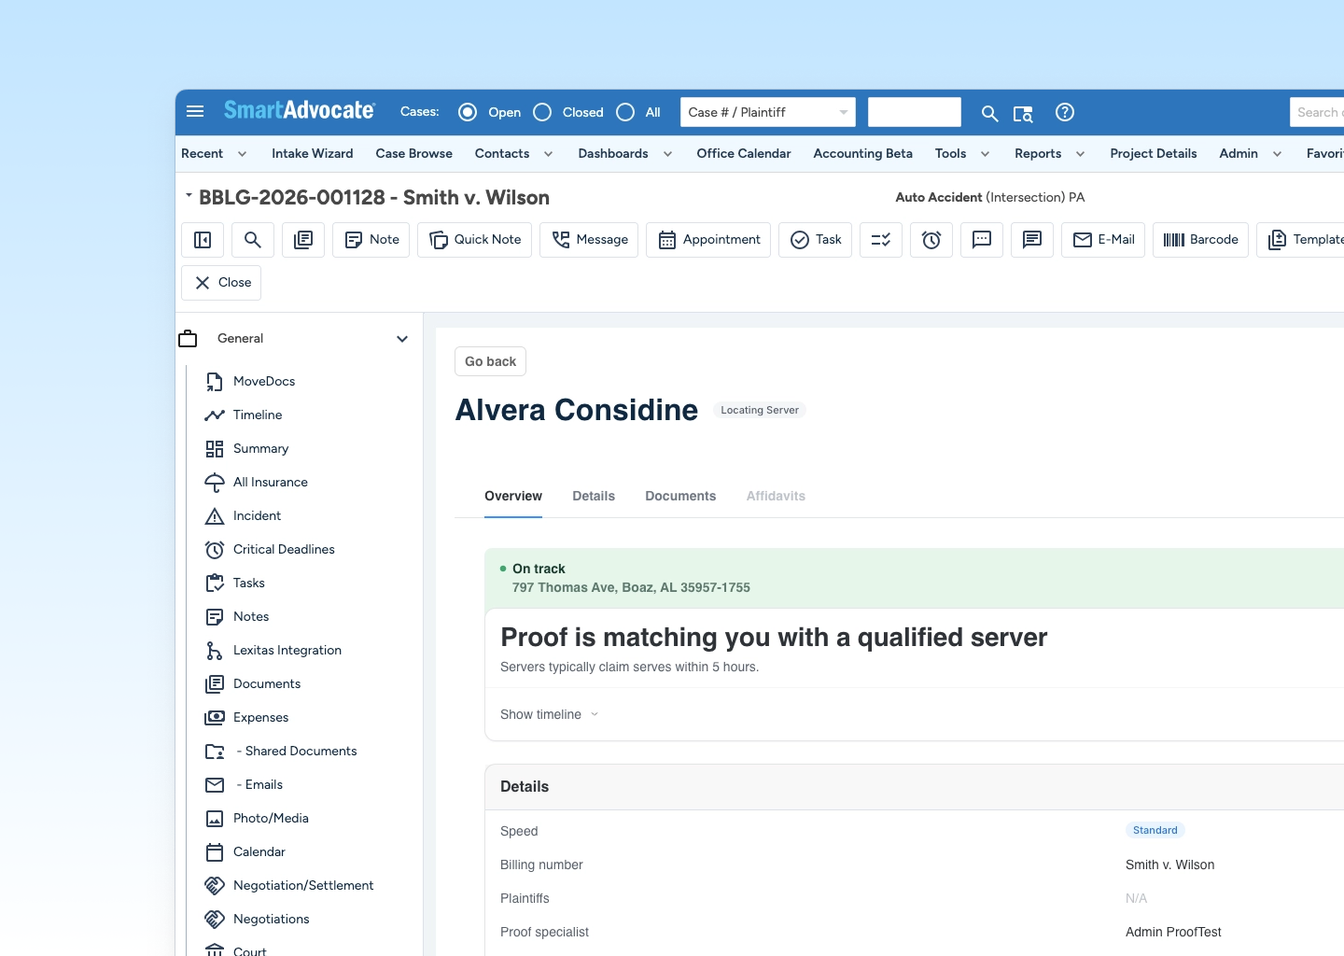Click the Negotiation/Settlement handshake icon

click(x=214, y=885)
